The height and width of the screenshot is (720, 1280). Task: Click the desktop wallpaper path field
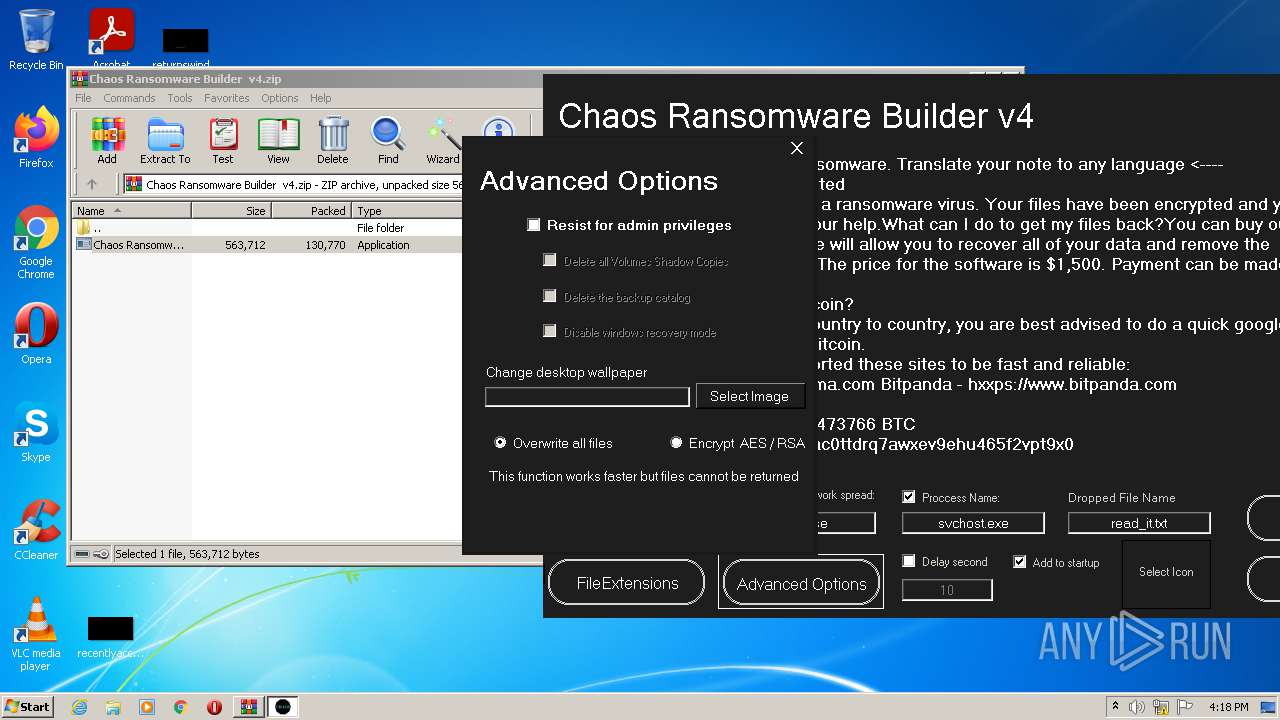pos(587,397)
